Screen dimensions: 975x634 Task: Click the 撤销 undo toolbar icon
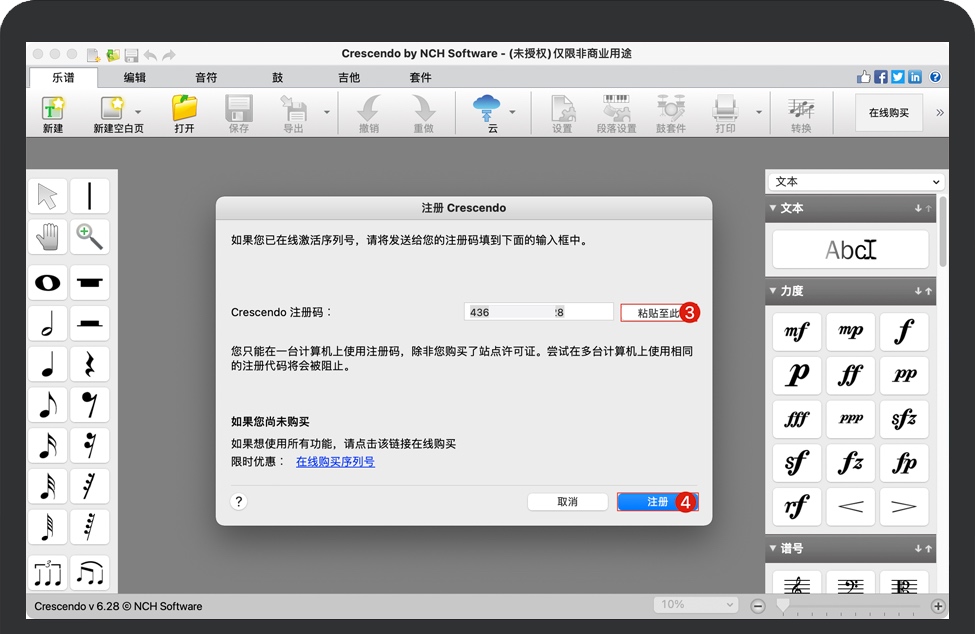[368, 112]
